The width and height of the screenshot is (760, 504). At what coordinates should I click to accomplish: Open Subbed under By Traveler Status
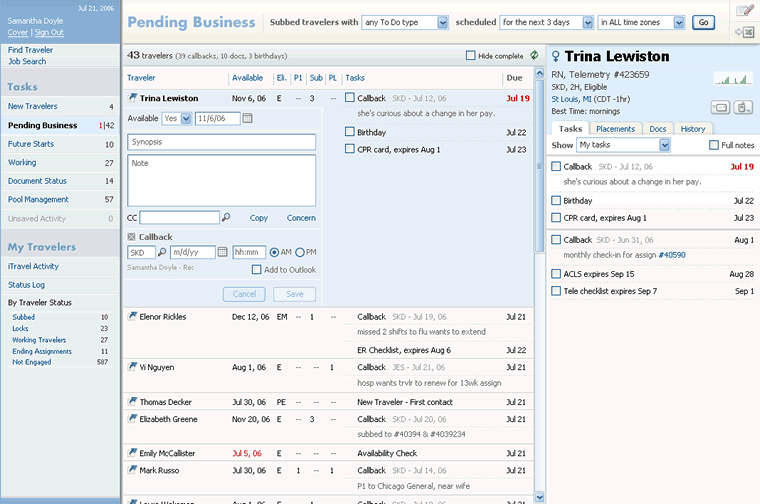tap(23, 317)
